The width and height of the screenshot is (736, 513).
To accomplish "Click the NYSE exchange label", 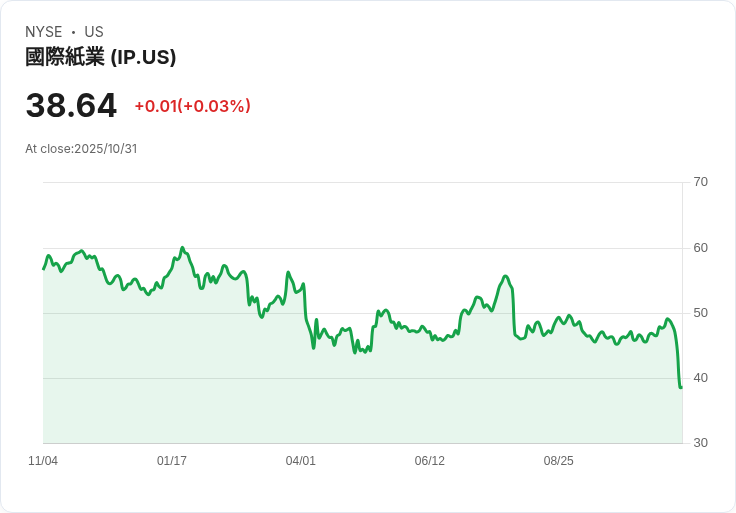I will 44,32.
